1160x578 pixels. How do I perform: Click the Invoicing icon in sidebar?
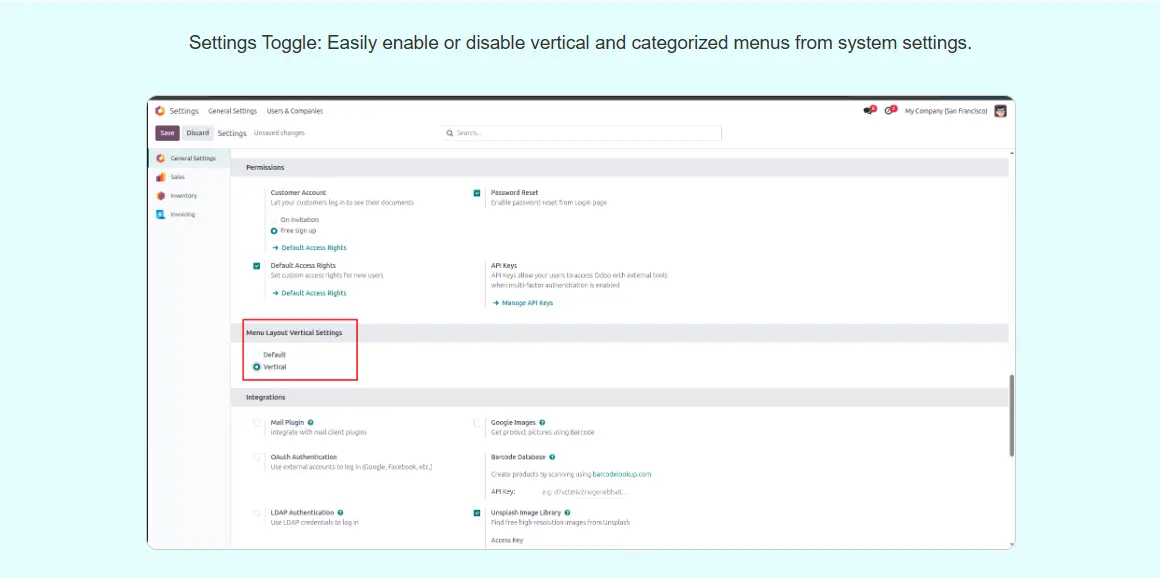coord(161,214)
